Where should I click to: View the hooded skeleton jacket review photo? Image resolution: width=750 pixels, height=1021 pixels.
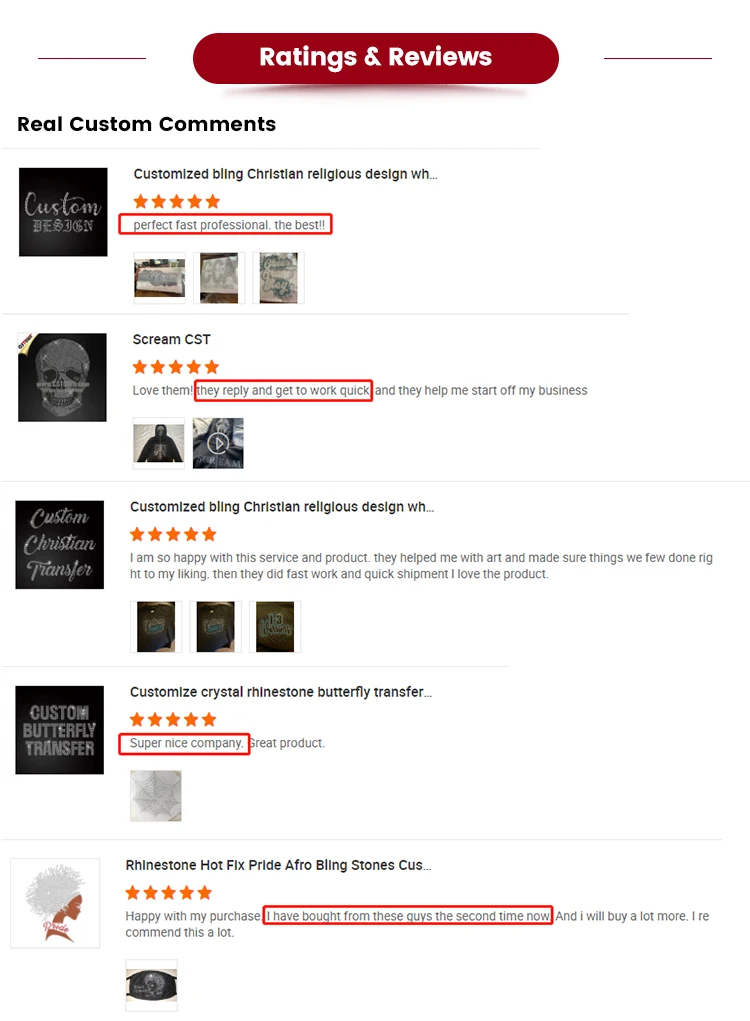coord(159,443)
